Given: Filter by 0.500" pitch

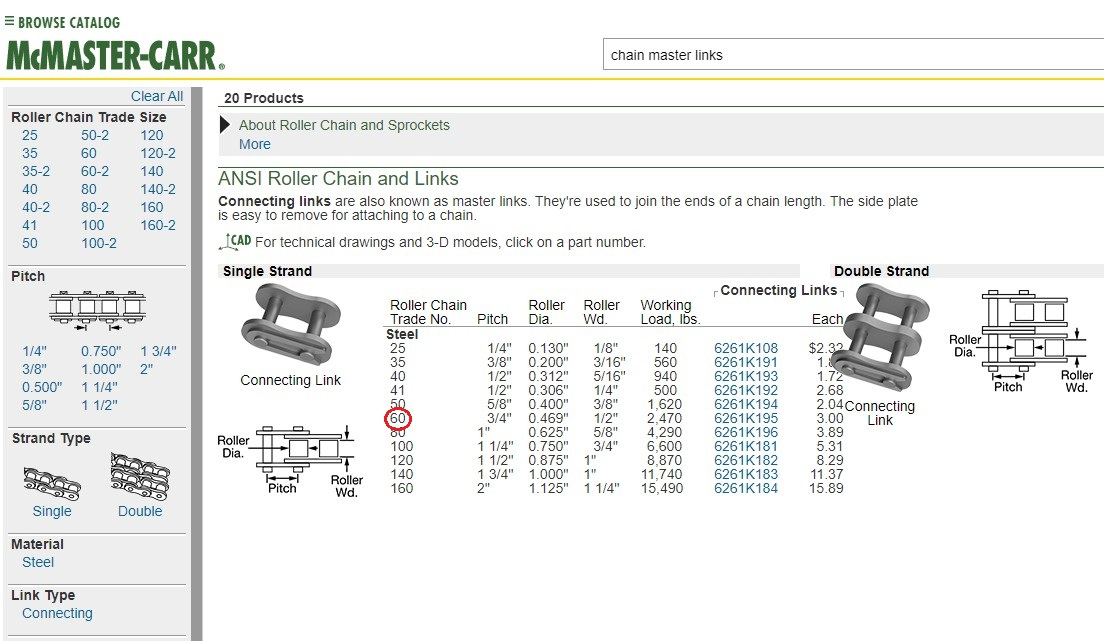Looking at the screenshot, I should click(42, 387).
